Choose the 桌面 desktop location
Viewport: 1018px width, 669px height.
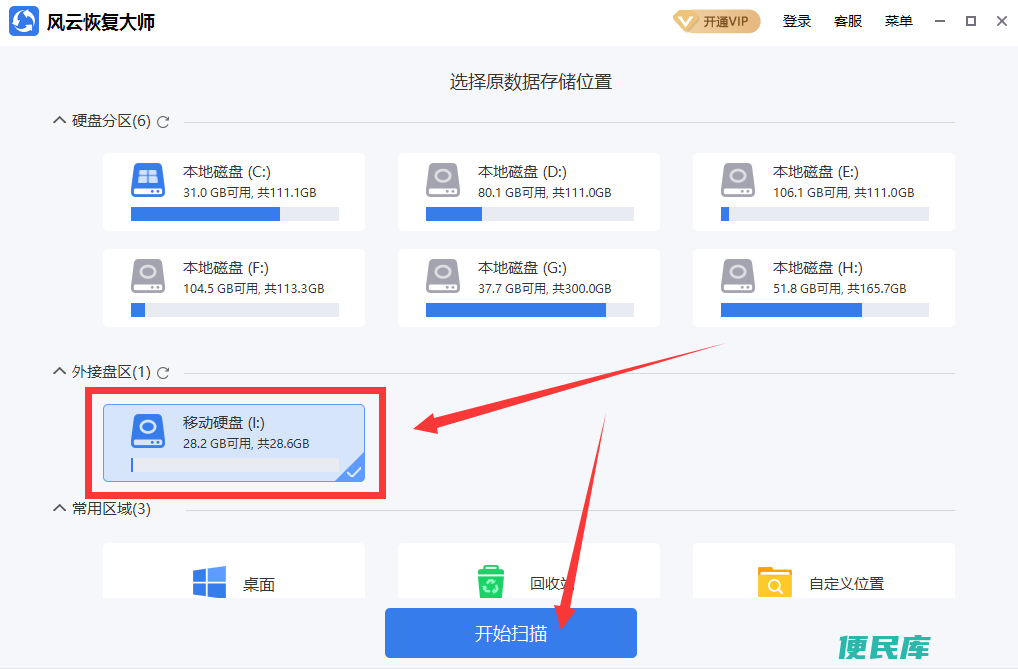pos(234,571)
